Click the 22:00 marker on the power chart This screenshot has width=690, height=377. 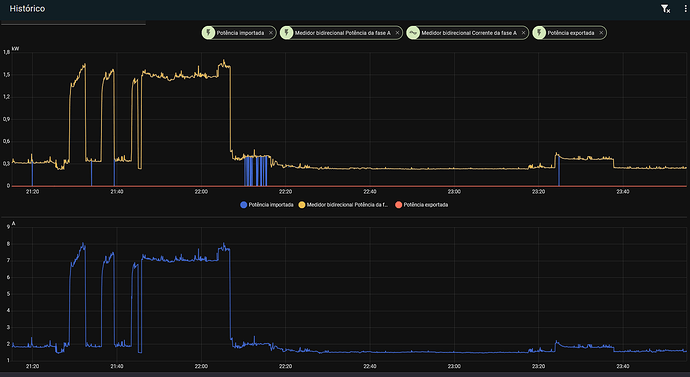click(x=201, y=192)
